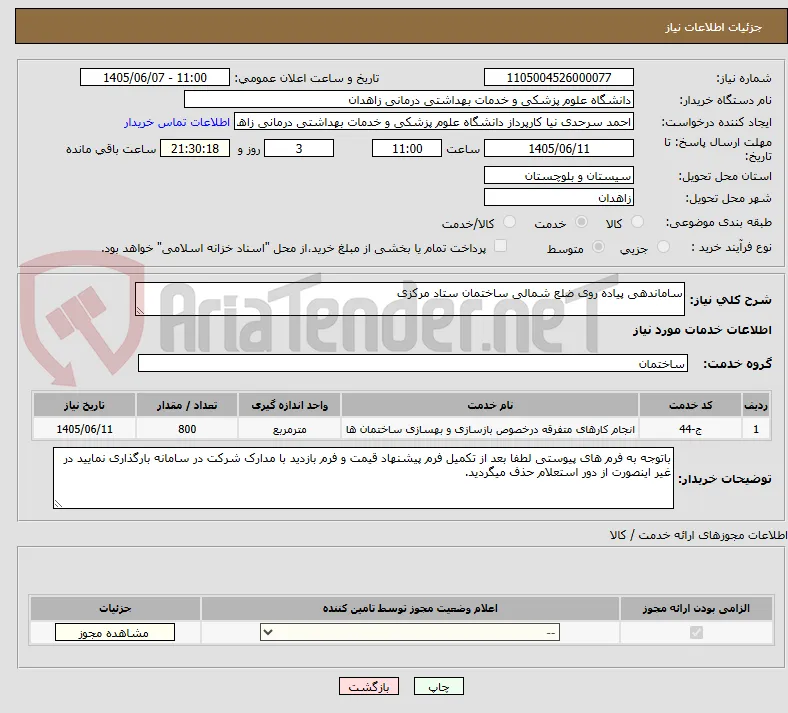
Task: Click the تعداد / مقدار column header
Action: pyautogui.click(x=187, y=405)
